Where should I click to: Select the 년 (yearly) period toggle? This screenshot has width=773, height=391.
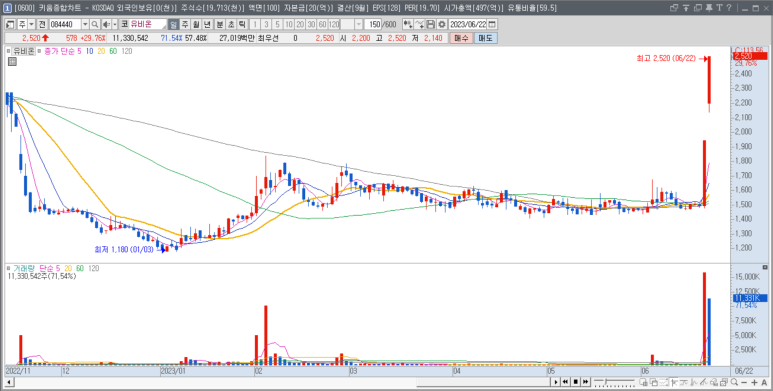(207, 24)
